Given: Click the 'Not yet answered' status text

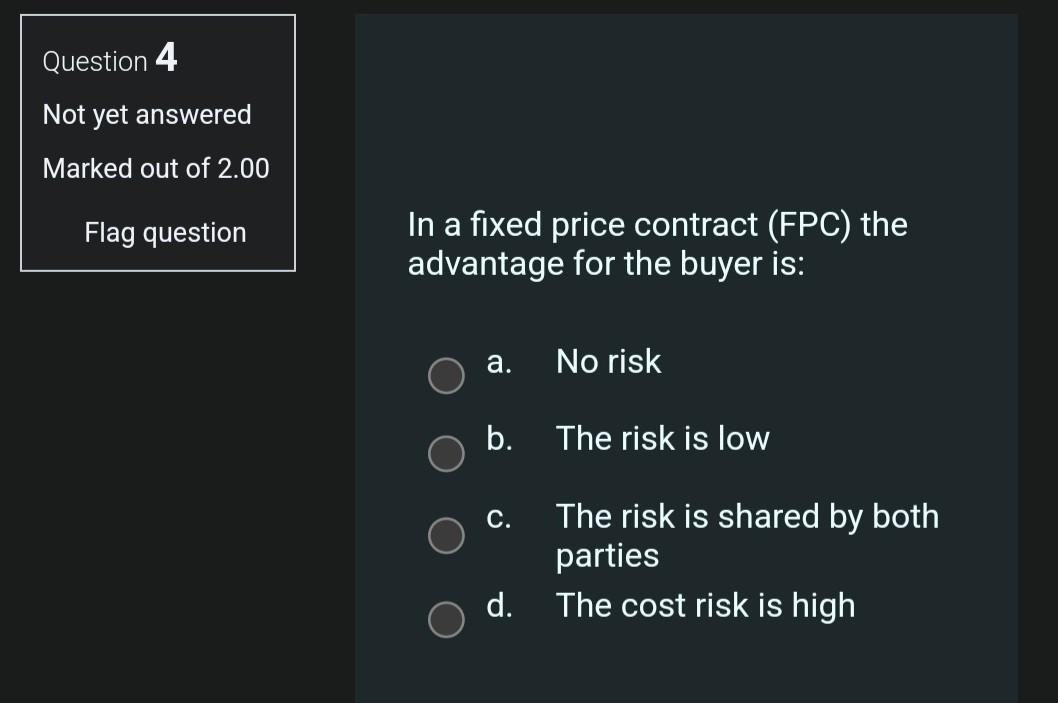Looking at the screenshot, I should (x=147, y=115).
